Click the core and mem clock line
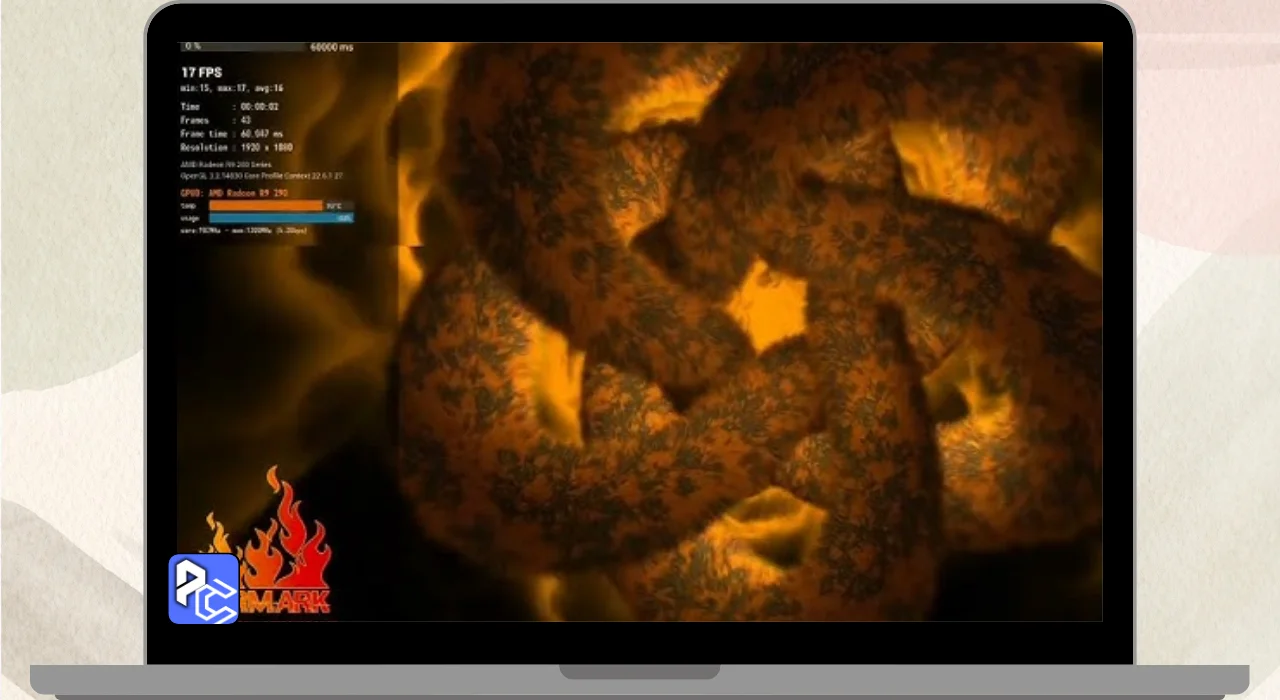 click(x=244, y=230)
